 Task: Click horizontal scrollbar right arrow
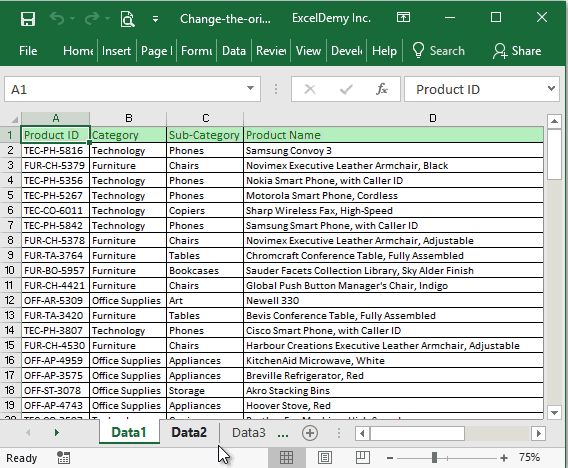[538, 433]
